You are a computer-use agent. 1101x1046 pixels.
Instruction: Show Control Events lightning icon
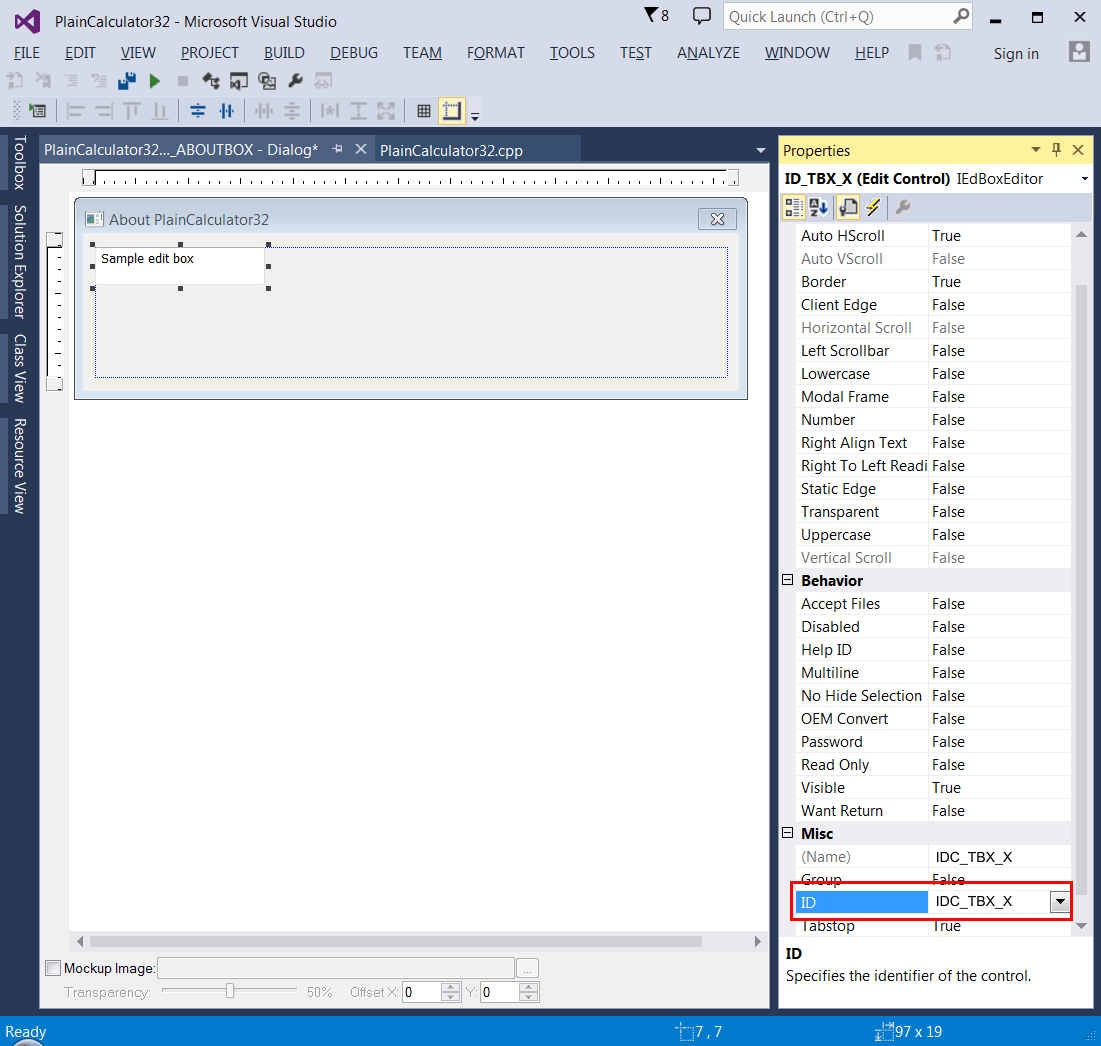(873, 207)
